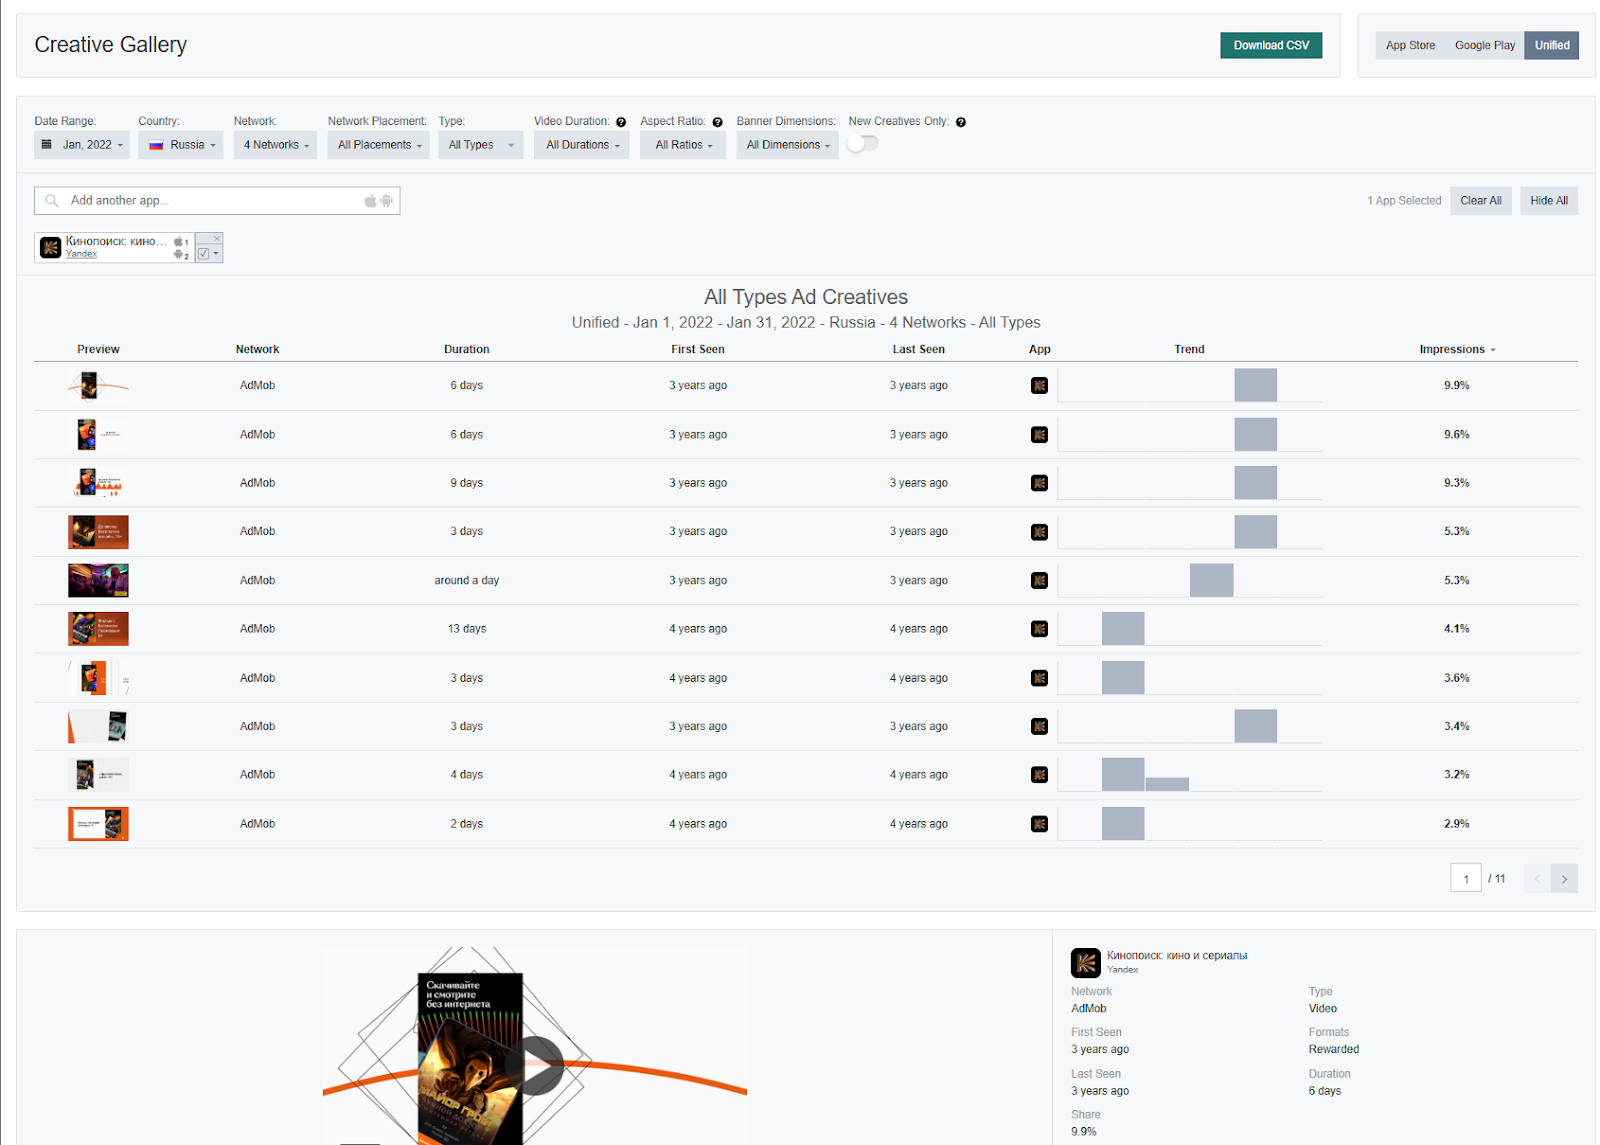Open the creative thumbnail in the around-a-day row
Screen dimensions: 1600x1145
pyautogui.click(x=98, y=581)
